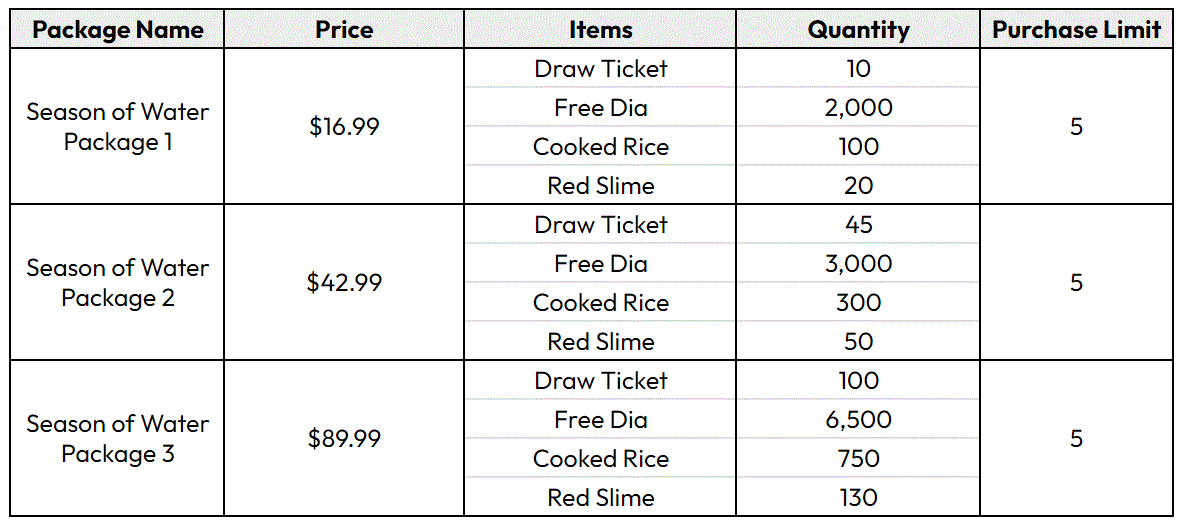Click the $42.99 price cell
Screen dimensions: 1185x529
point(344,283)
